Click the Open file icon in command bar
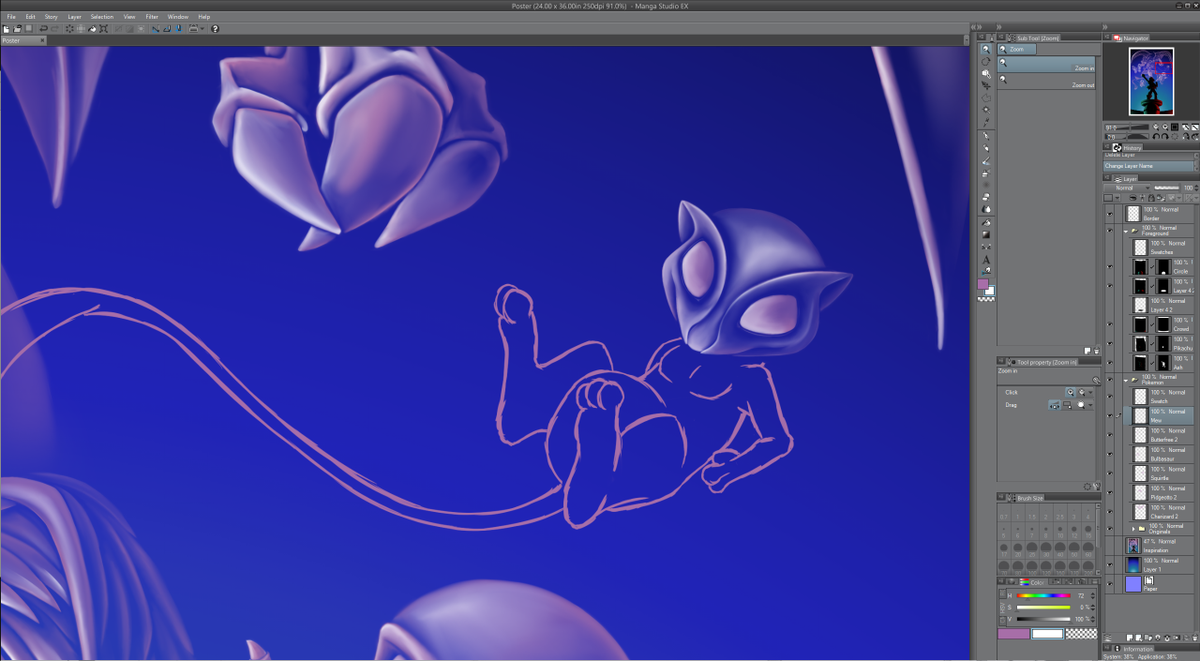The image size is (1200, 661). pyautogui.click(x=17, y=29)
